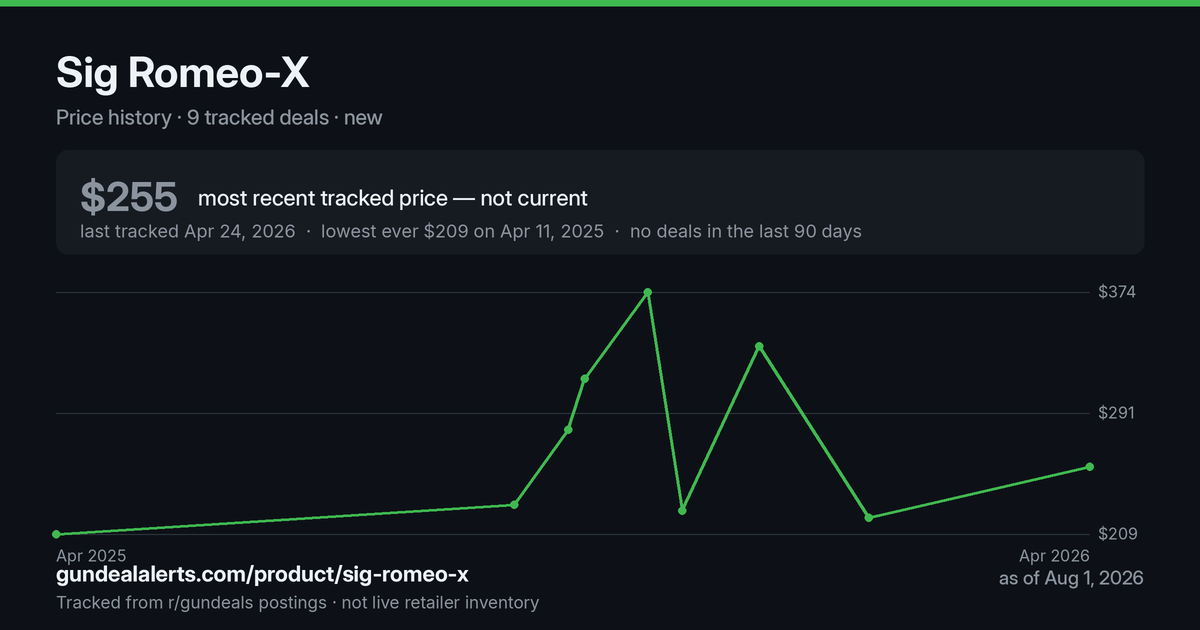The width and height of the screenshot is (1200, 630).
Task: Click the 'lowest ever $209 on Apr 11, 2025' text
Action: [462, 231]
